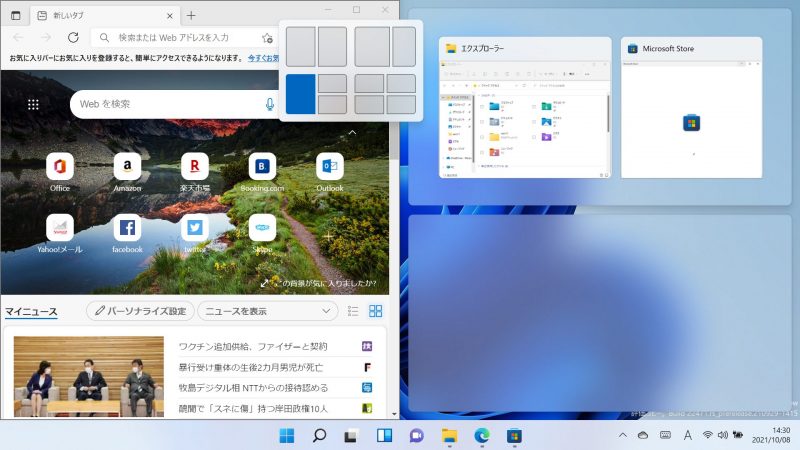Go forward with the forward arrow

coord(46,37)
